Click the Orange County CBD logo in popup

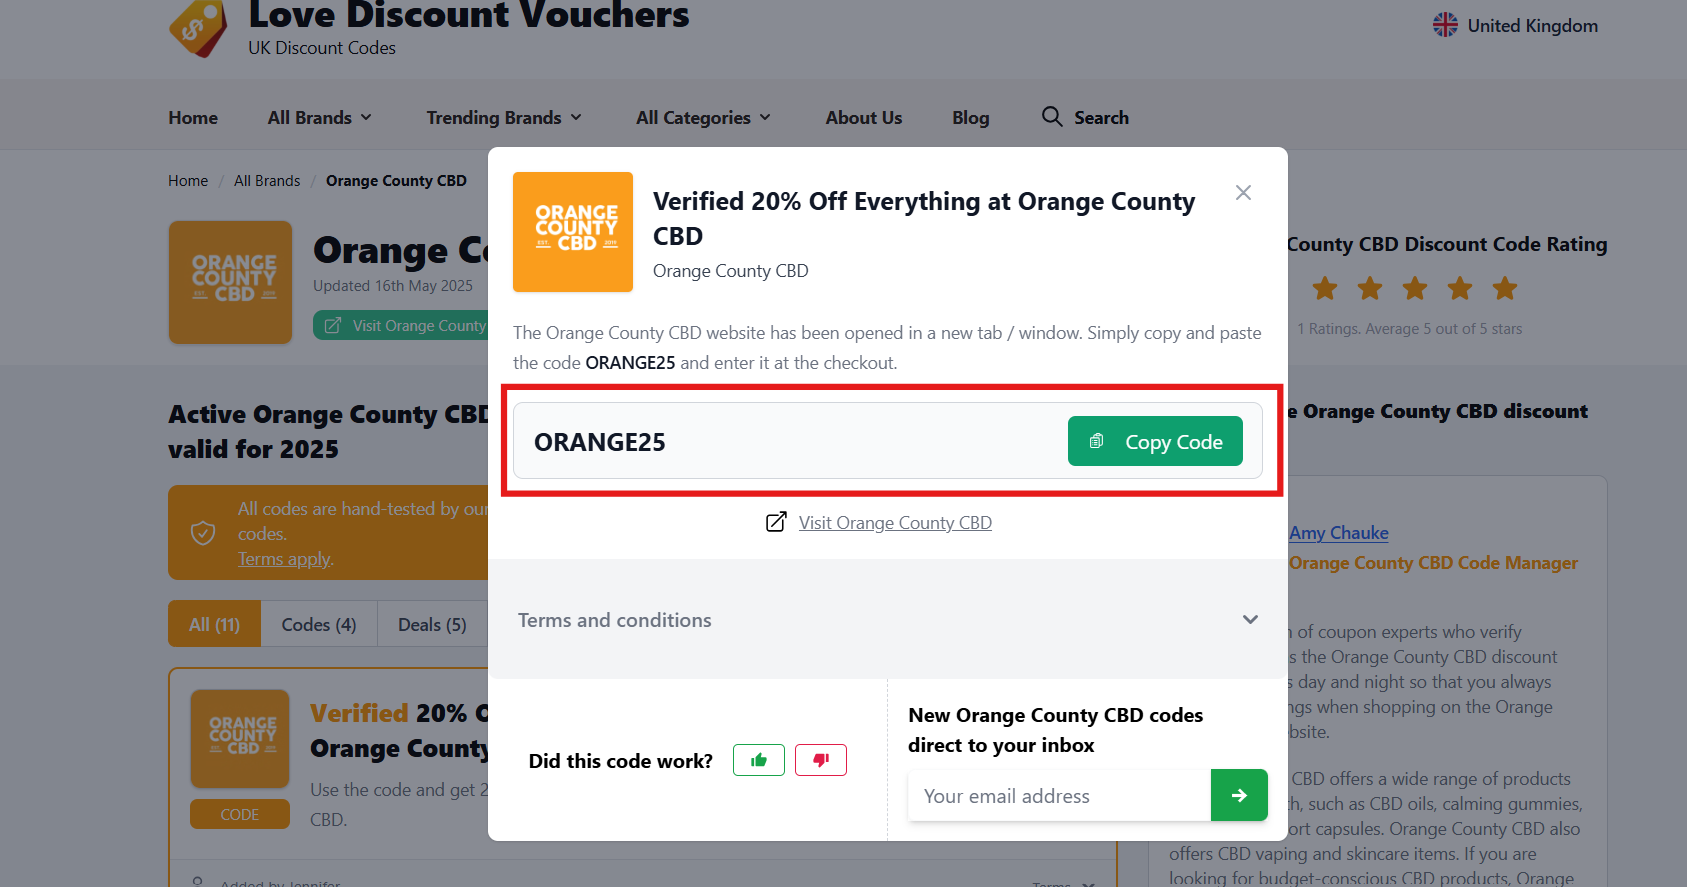[573, 232]
